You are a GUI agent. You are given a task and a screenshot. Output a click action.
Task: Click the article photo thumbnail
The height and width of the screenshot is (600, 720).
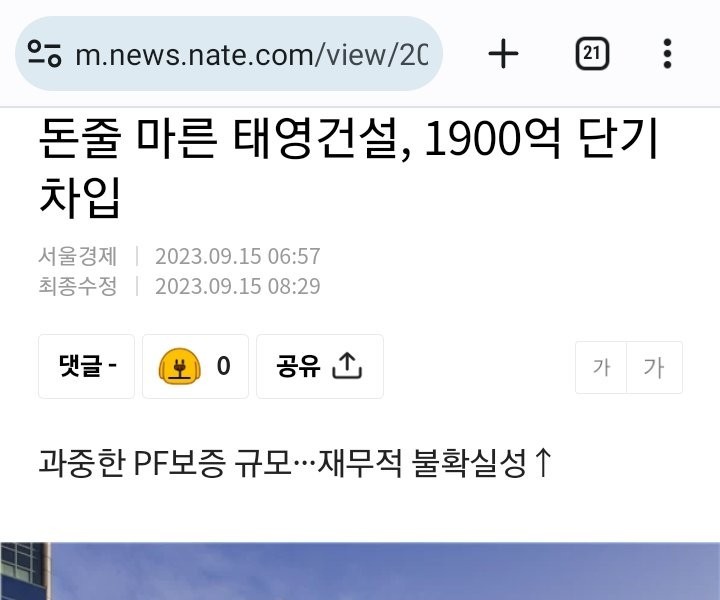tap(360, 571)
